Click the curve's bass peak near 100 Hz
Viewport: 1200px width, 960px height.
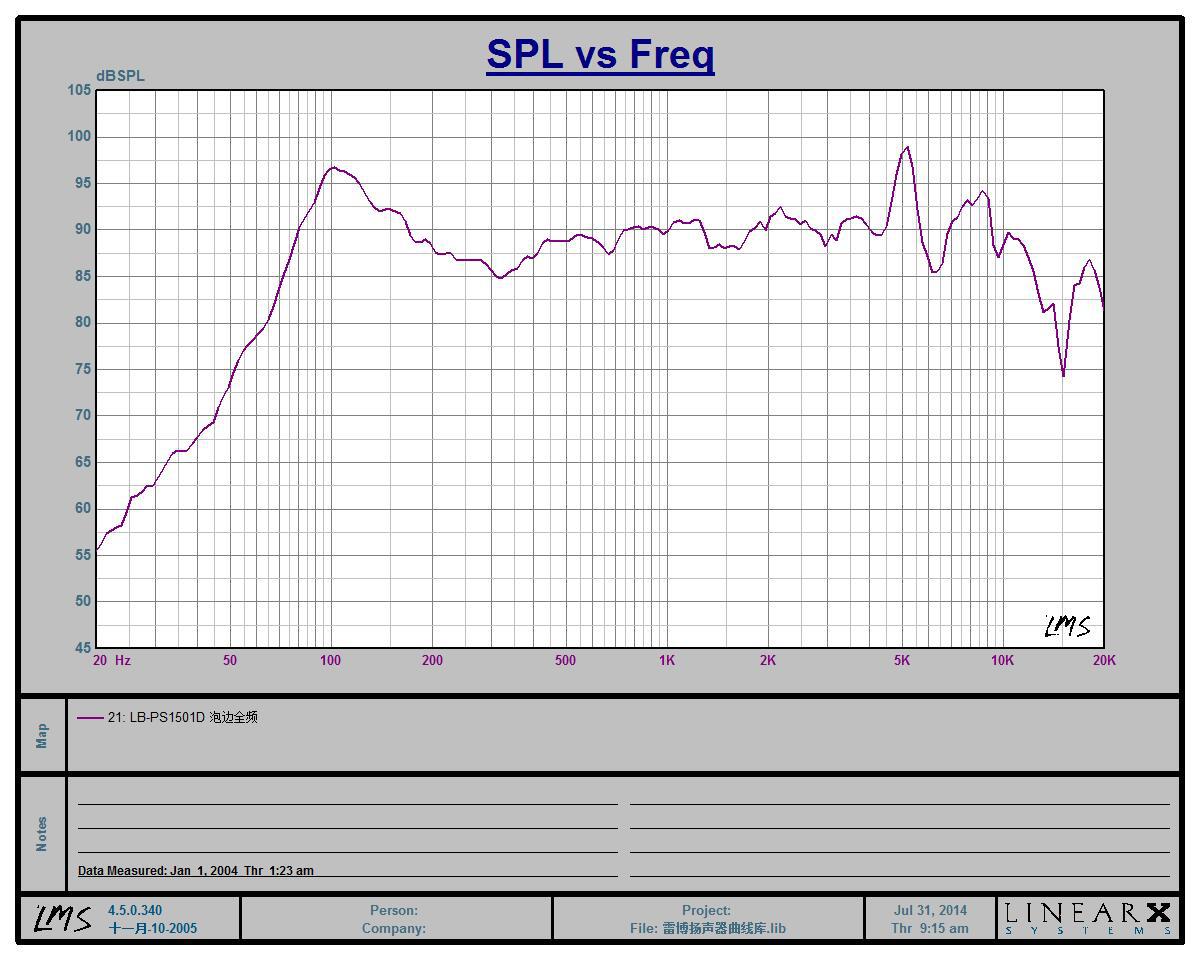(x=334, y=167)
